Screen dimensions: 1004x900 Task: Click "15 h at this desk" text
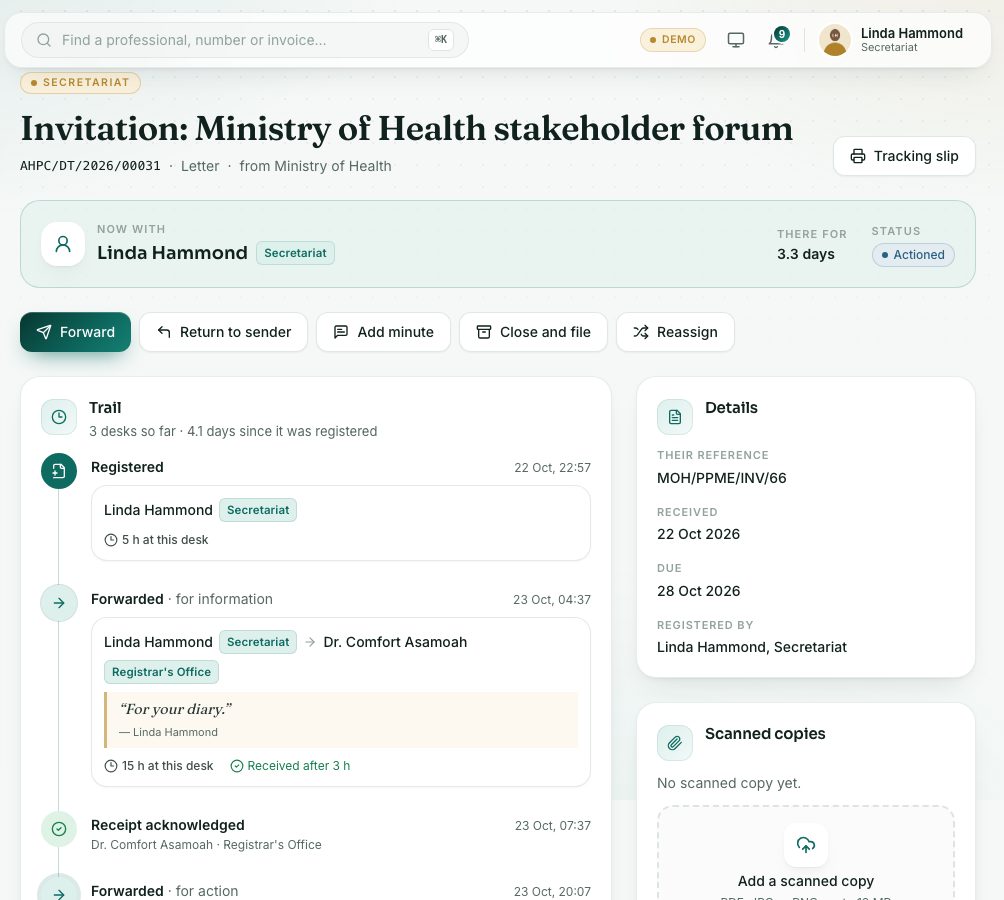(167, 766)
